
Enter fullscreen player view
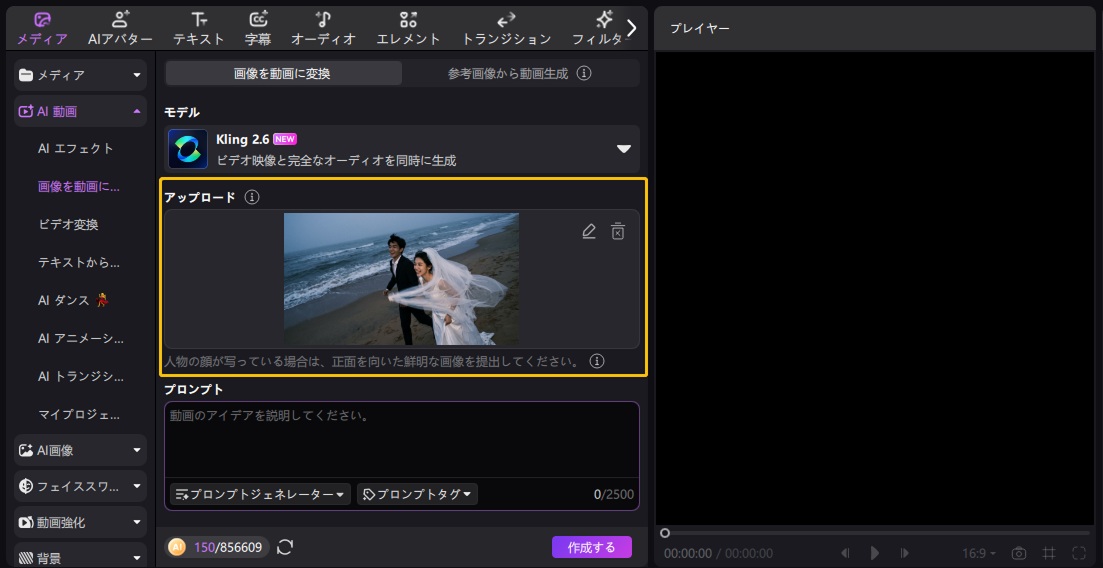[x=1079, y=553]
